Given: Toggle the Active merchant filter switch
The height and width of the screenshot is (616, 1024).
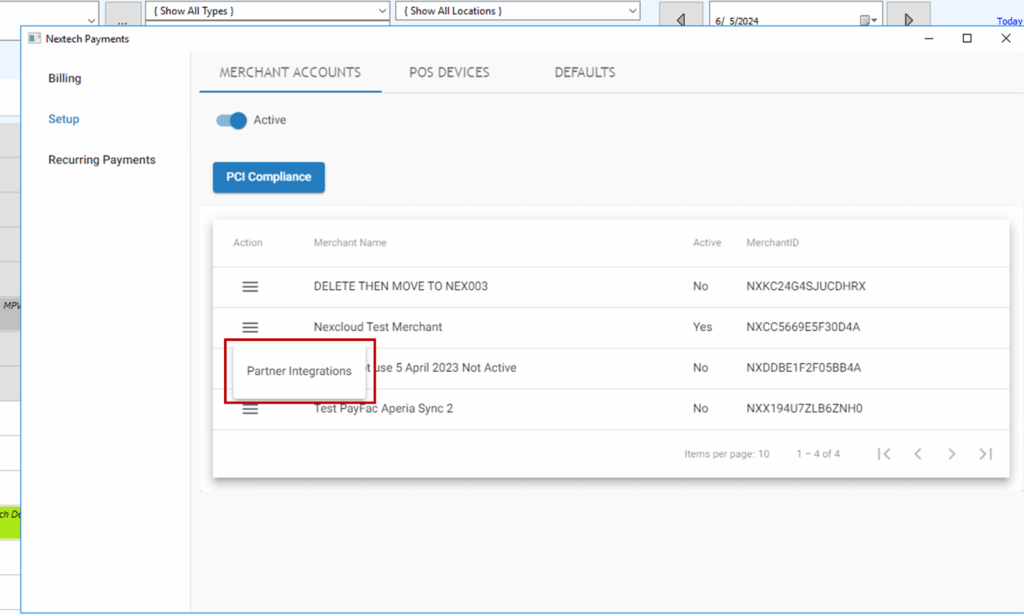Looking at the screenshot, I should click(232, 120).
